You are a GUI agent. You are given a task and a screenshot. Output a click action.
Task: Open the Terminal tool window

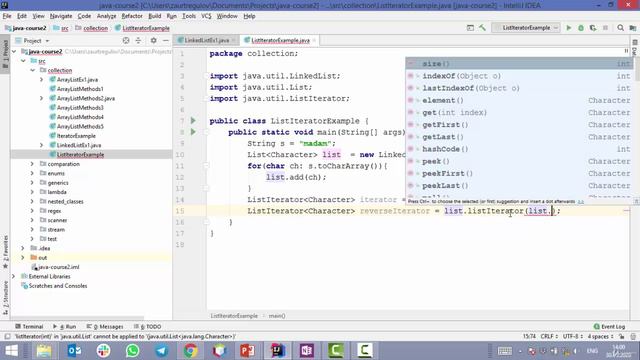click(29, 327)
